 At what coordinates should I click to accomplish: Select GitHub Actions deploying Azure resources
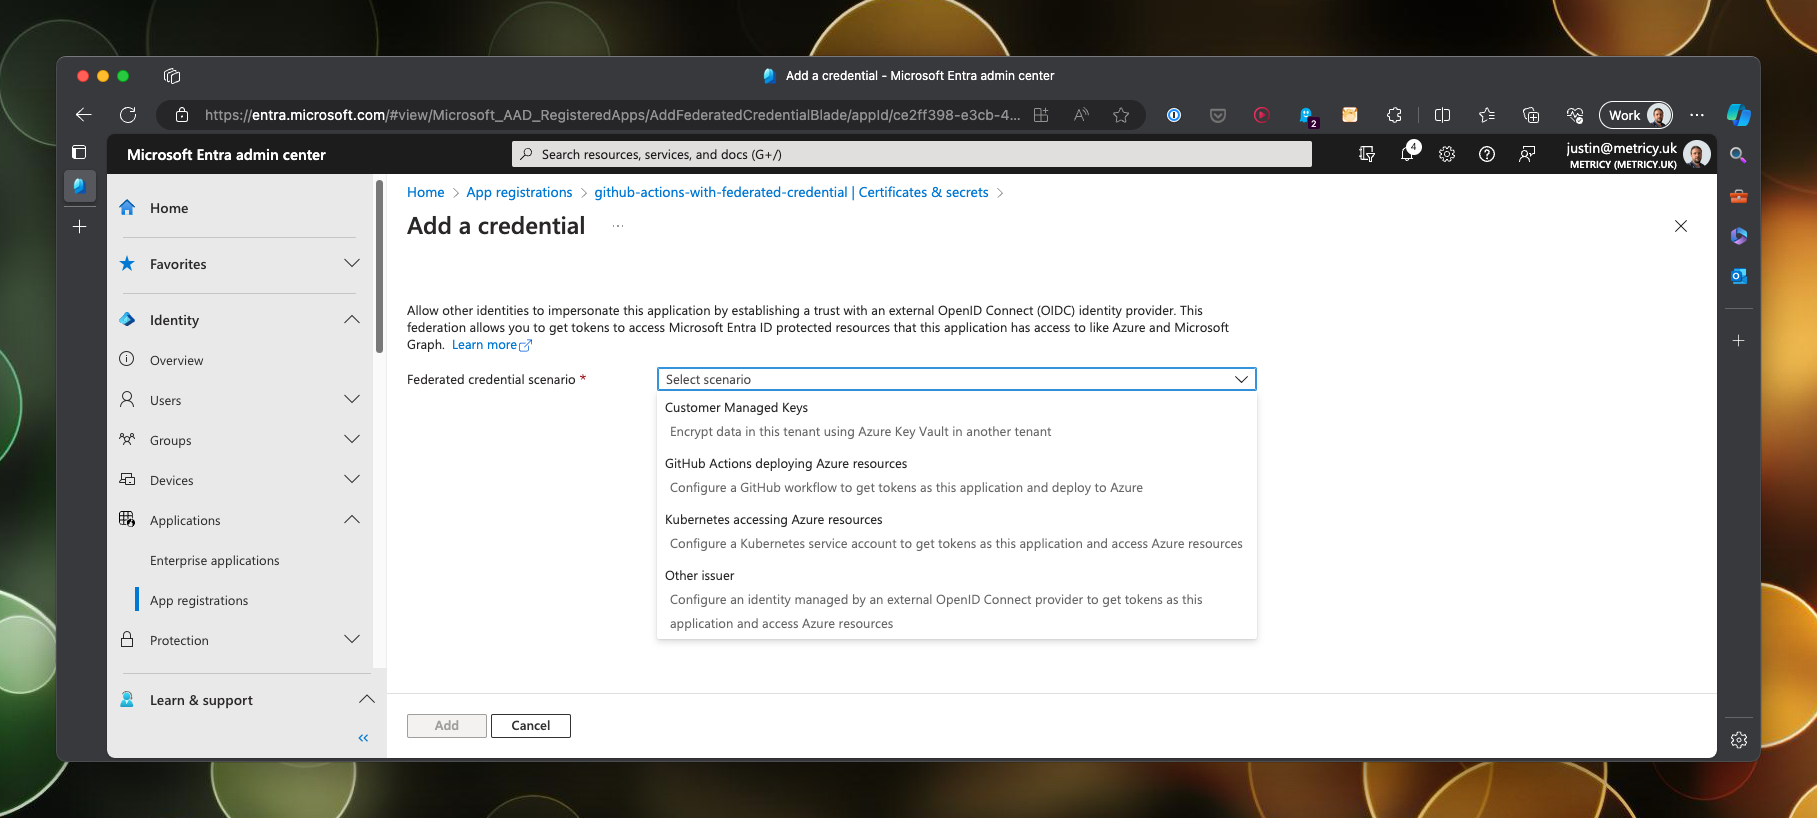(957, 476)
